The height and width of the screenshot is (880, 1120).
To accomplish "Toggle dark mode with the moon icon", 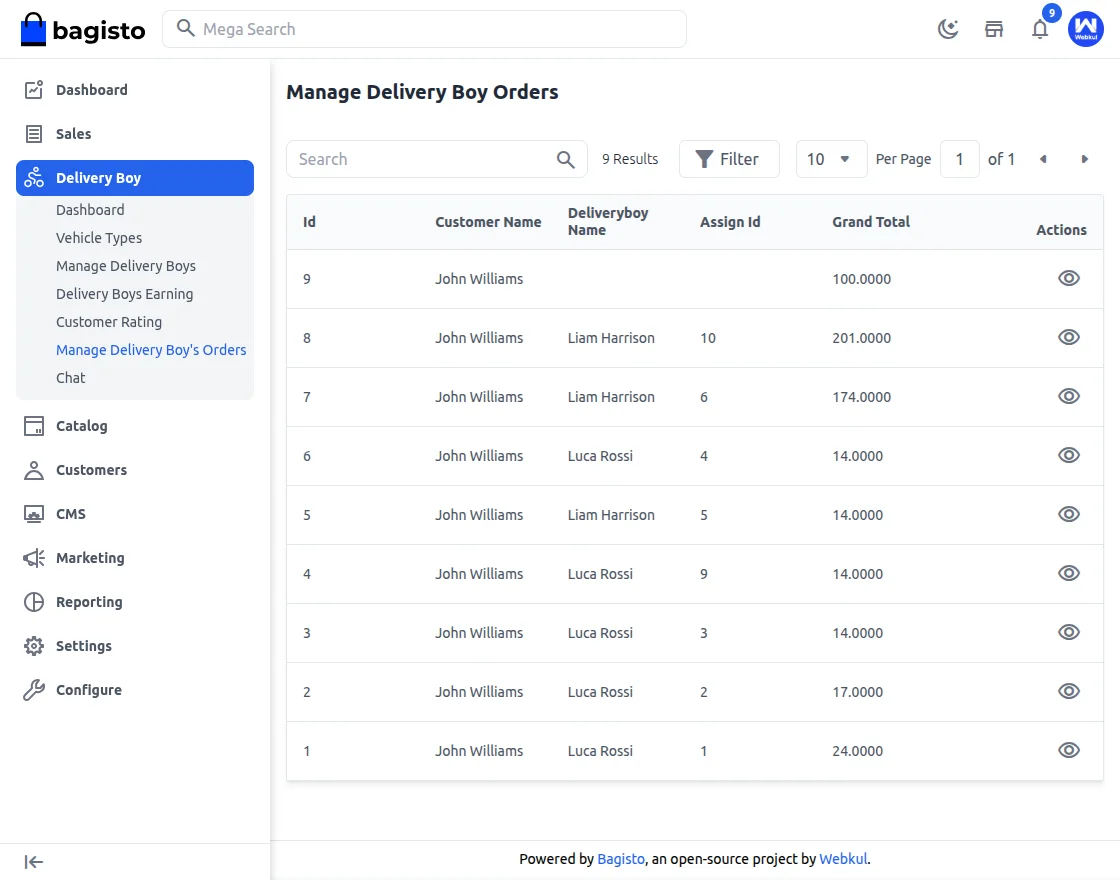I will coord(947,29).
